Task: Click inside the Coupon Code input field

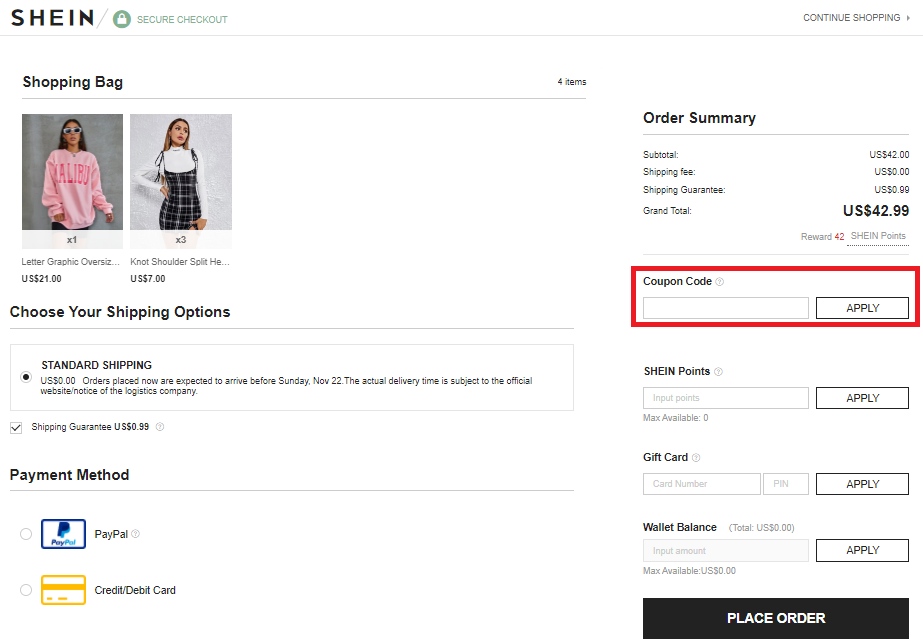Action: pos(725,307)
